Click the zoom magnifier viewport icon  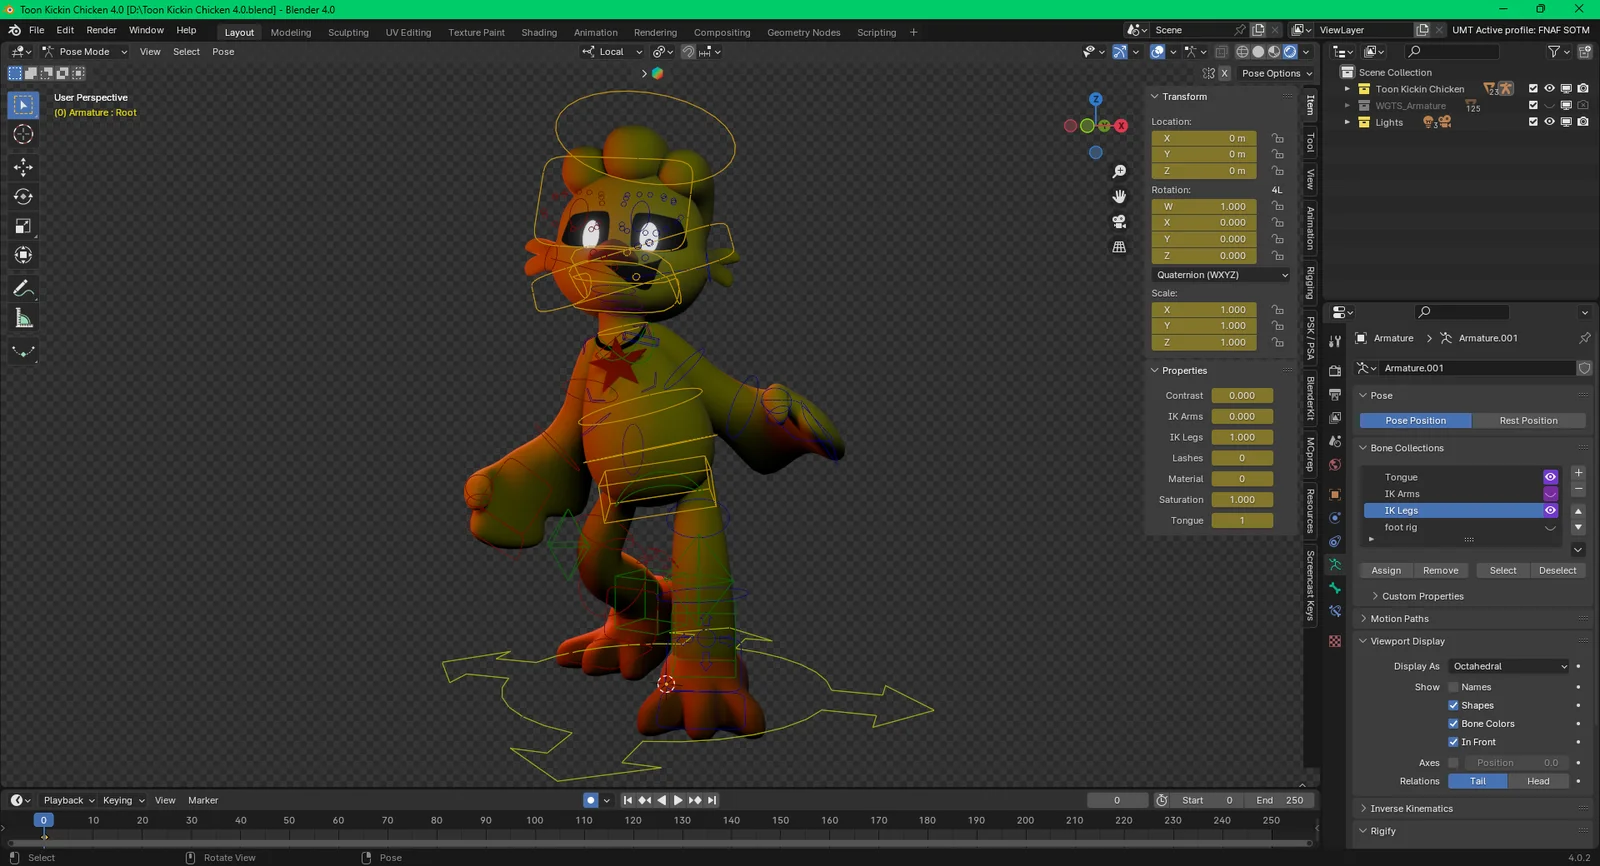point(1119,172)
